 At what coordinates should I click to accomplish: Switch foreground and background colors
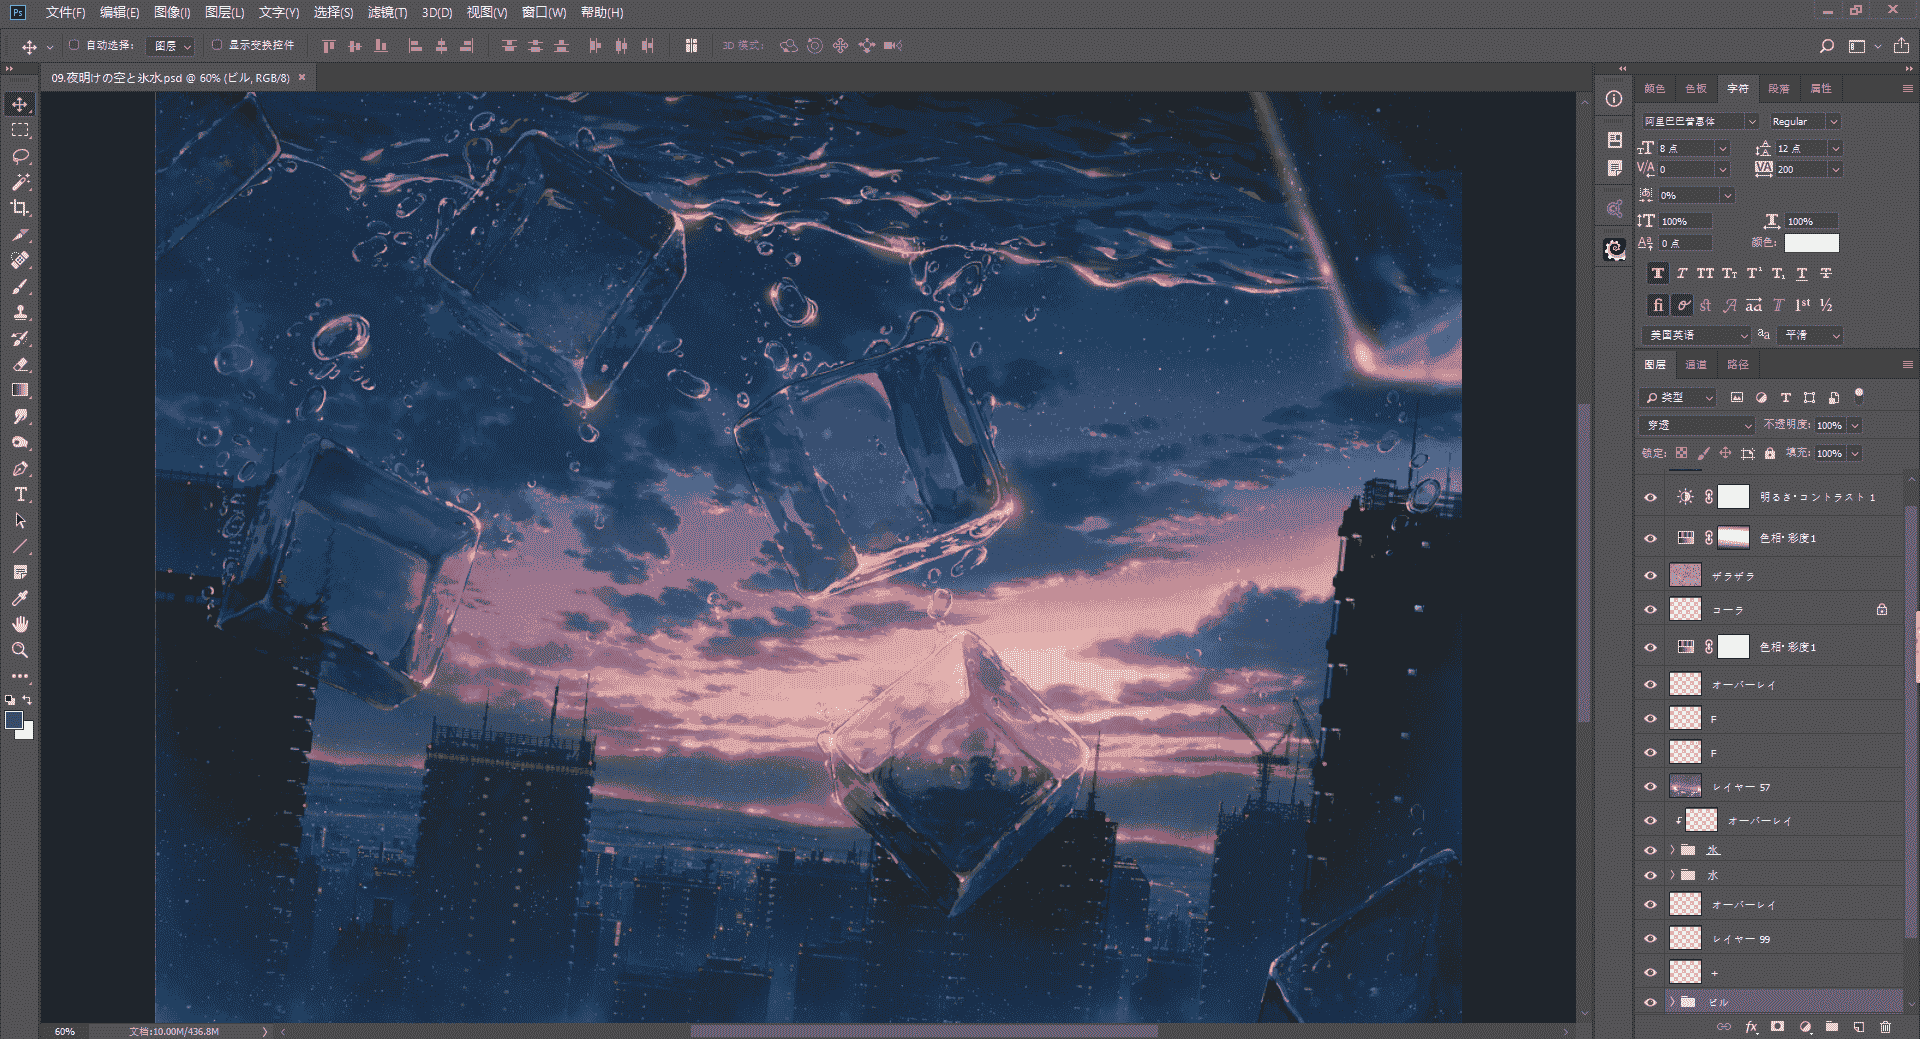coord(28,699)
